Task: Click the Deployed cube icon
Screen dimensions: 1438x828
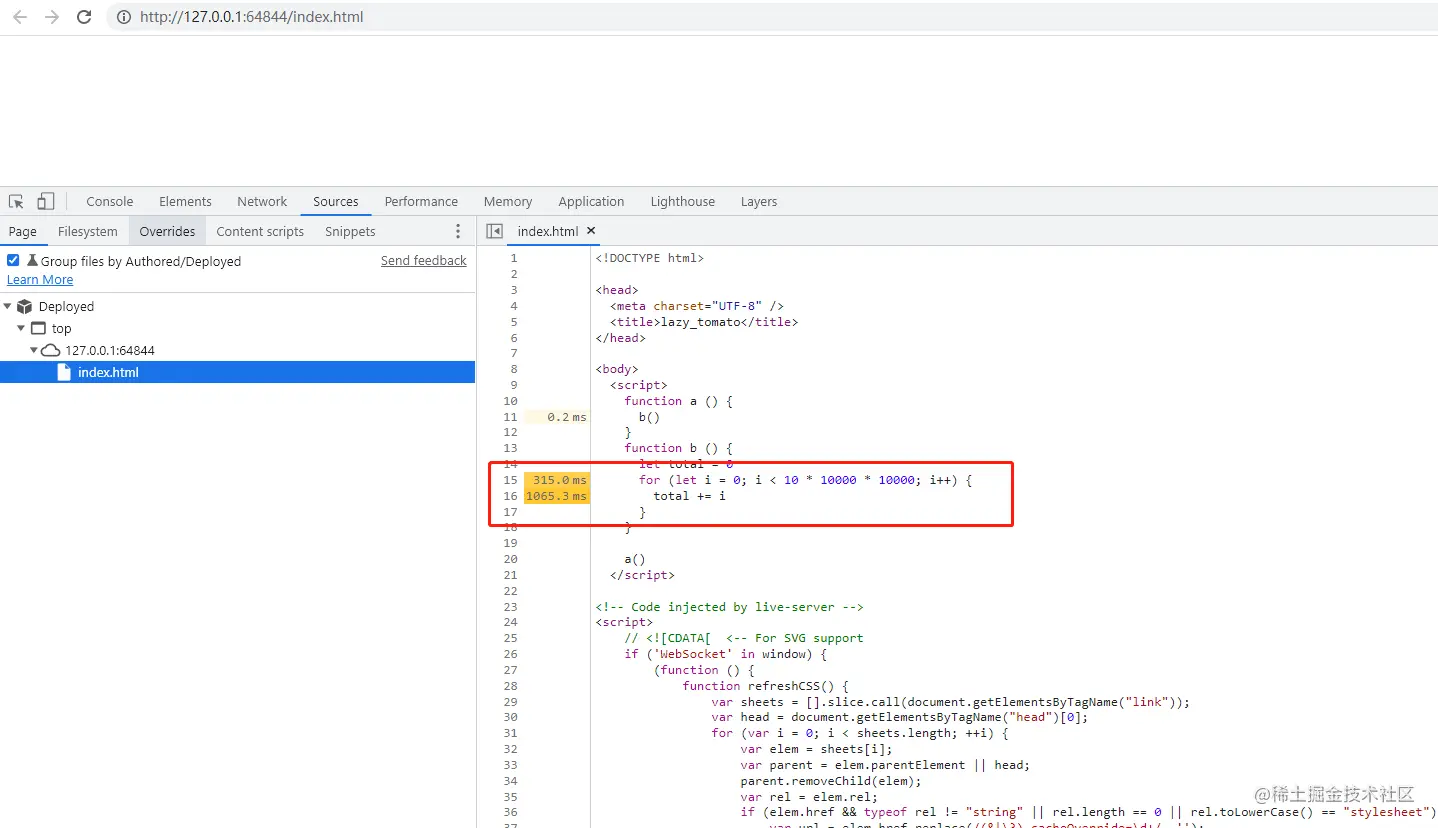Action: pyautogui.click(x=25, y=306)
